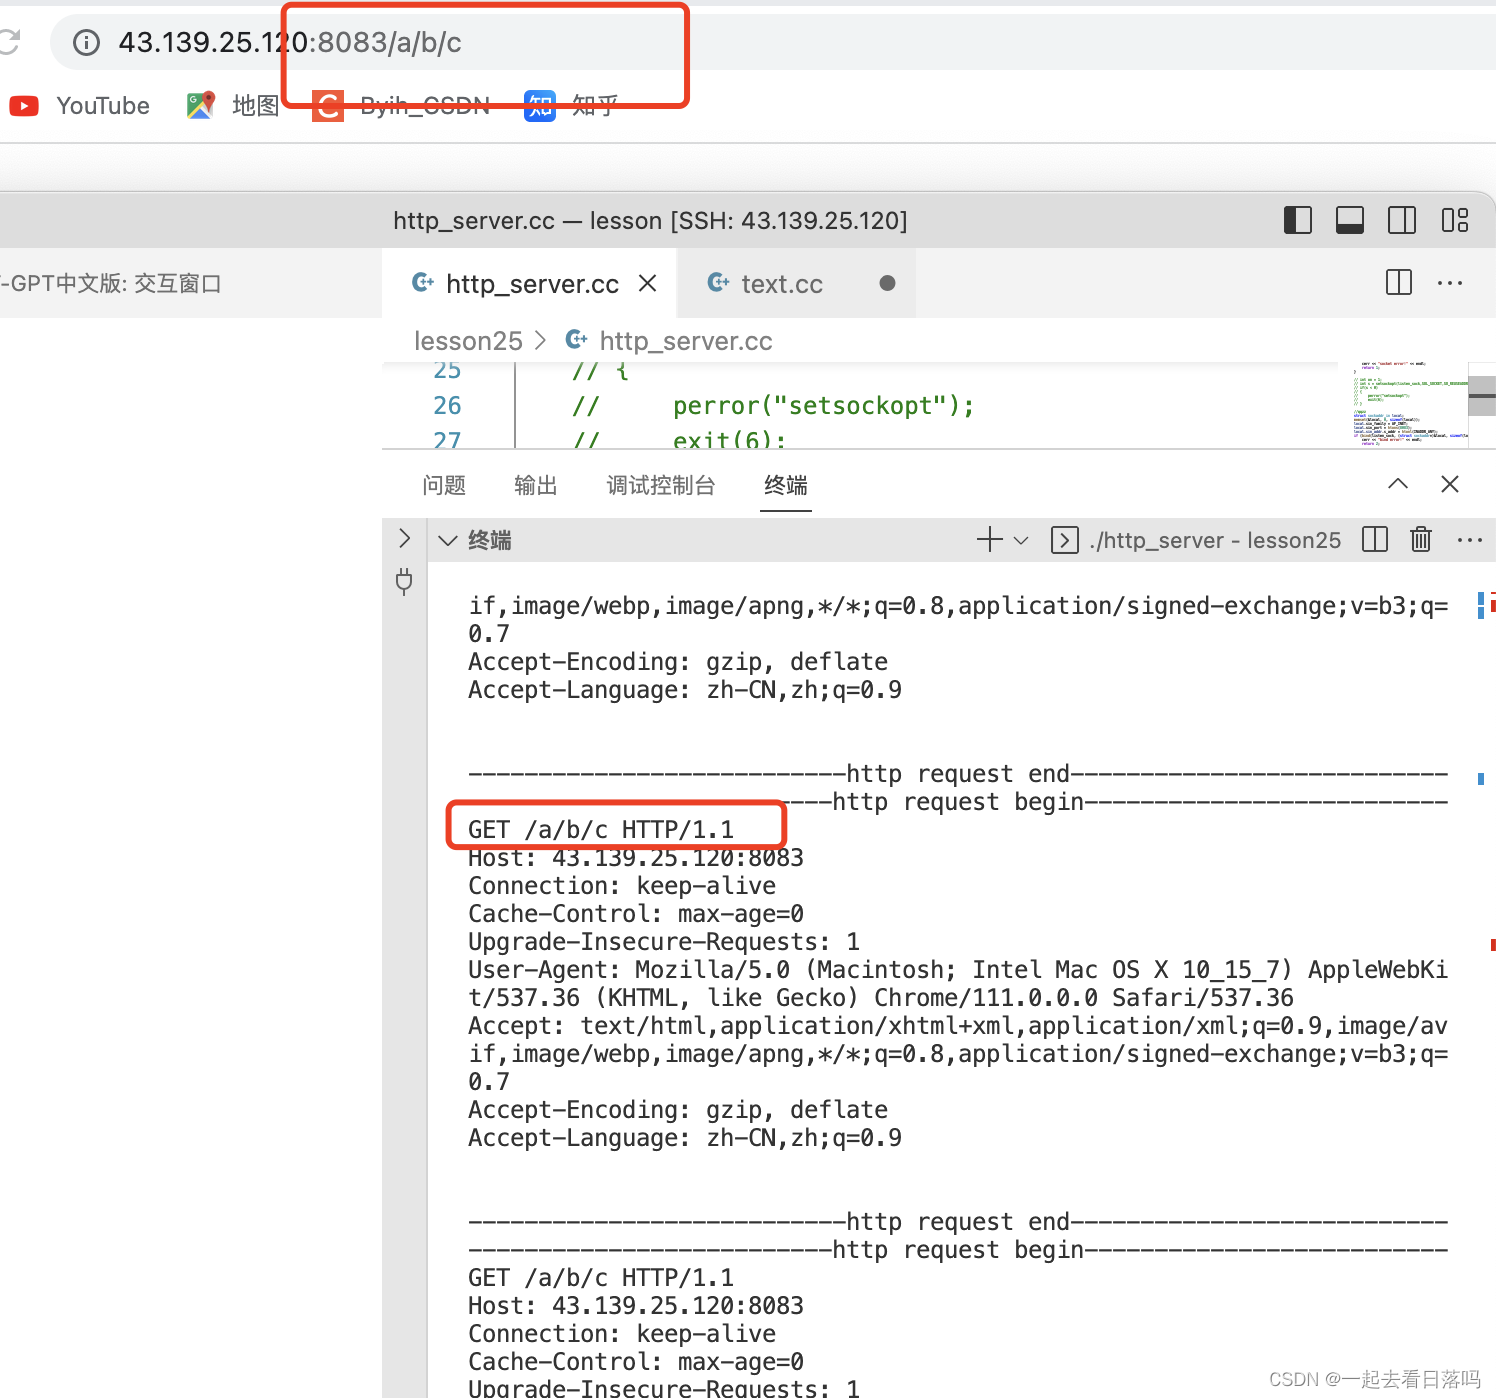Image resolution: width=1496 pixels, height=1398 pixels.
Task: Toggle the bottom panel layout icon
Action: (1350, 220)
